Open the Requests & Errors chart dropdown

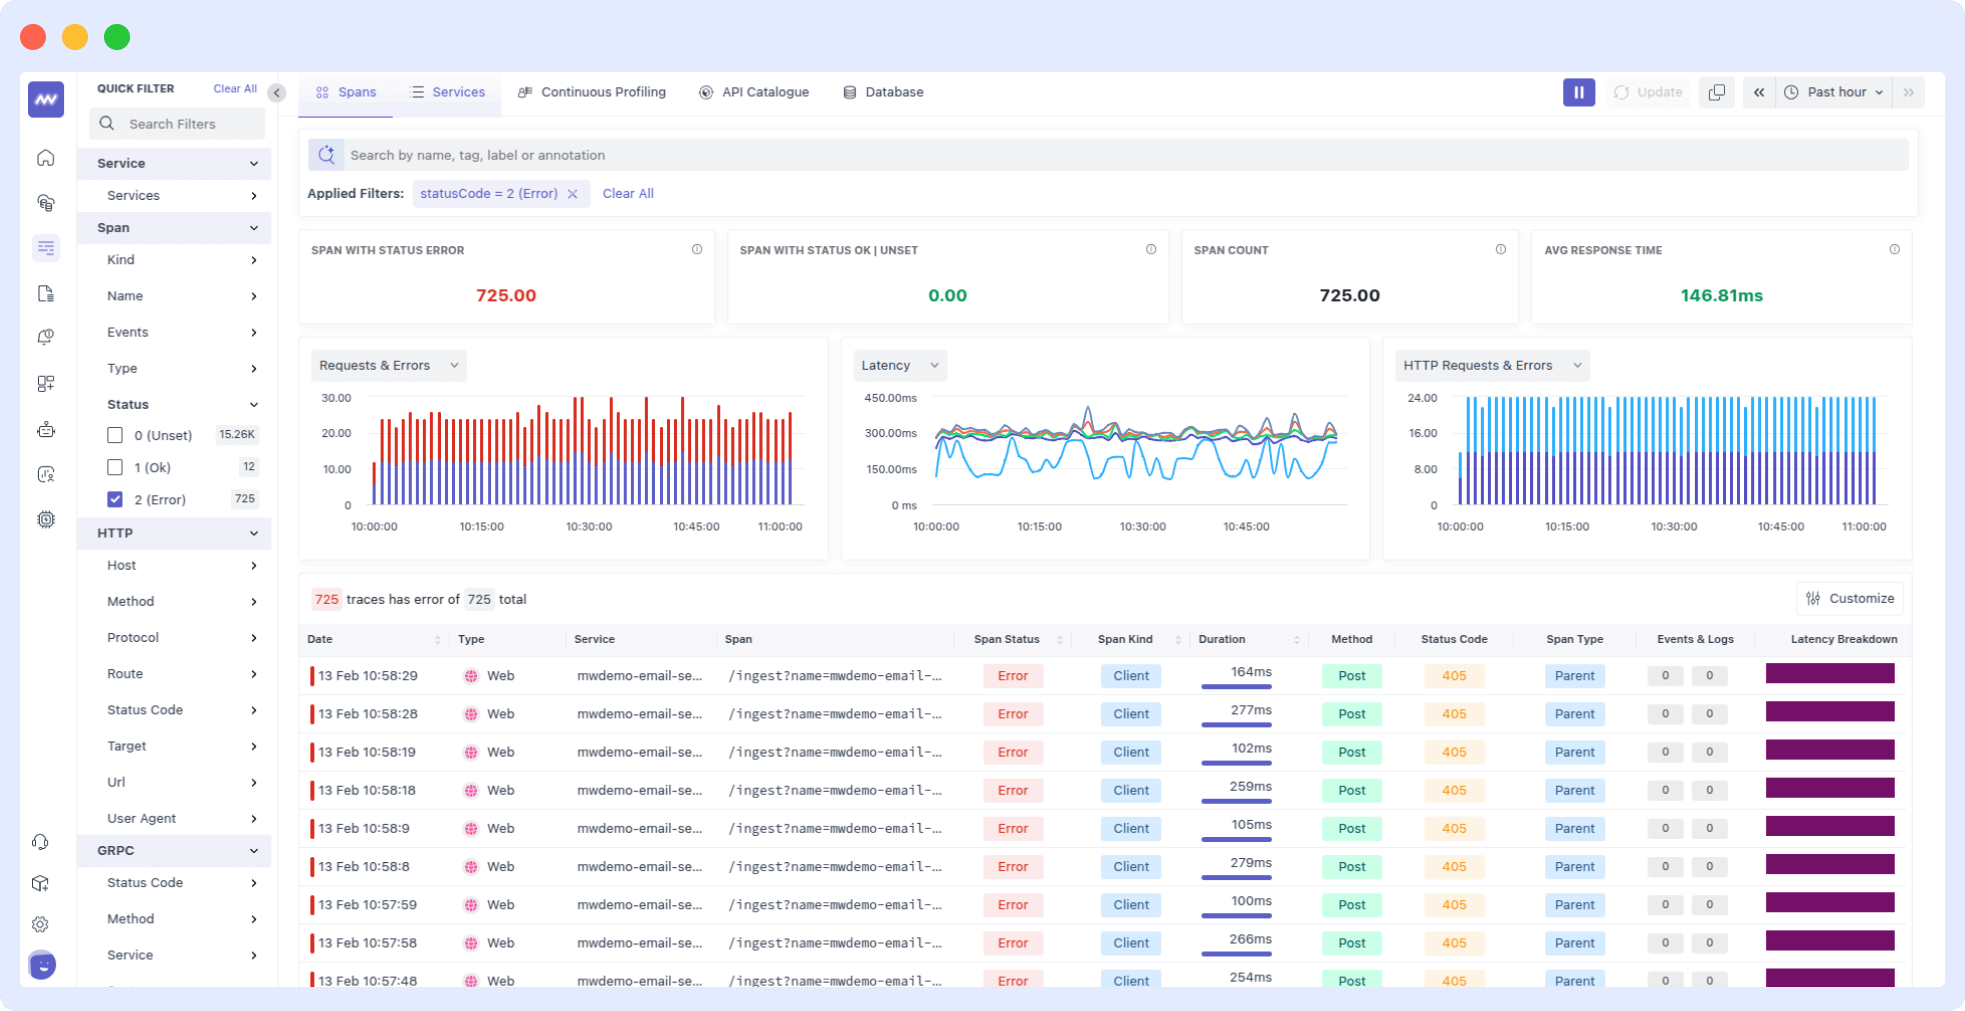(388, 365)
